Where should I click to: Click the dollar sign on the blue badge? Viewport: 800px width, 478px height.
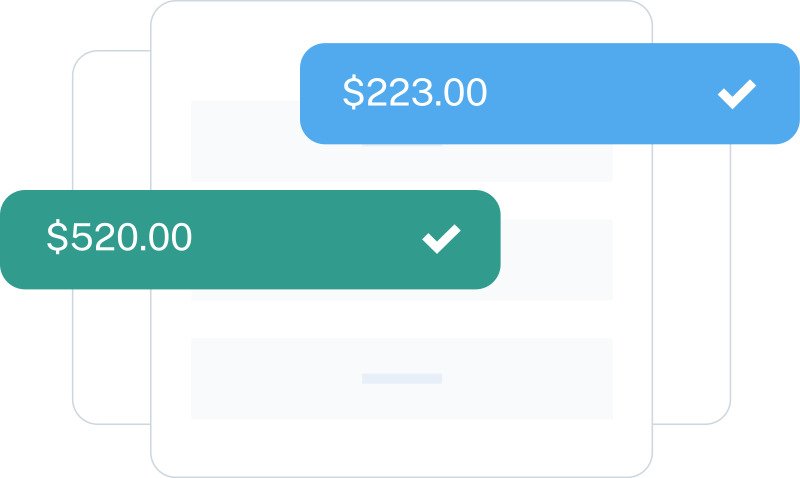pos(352,94)
